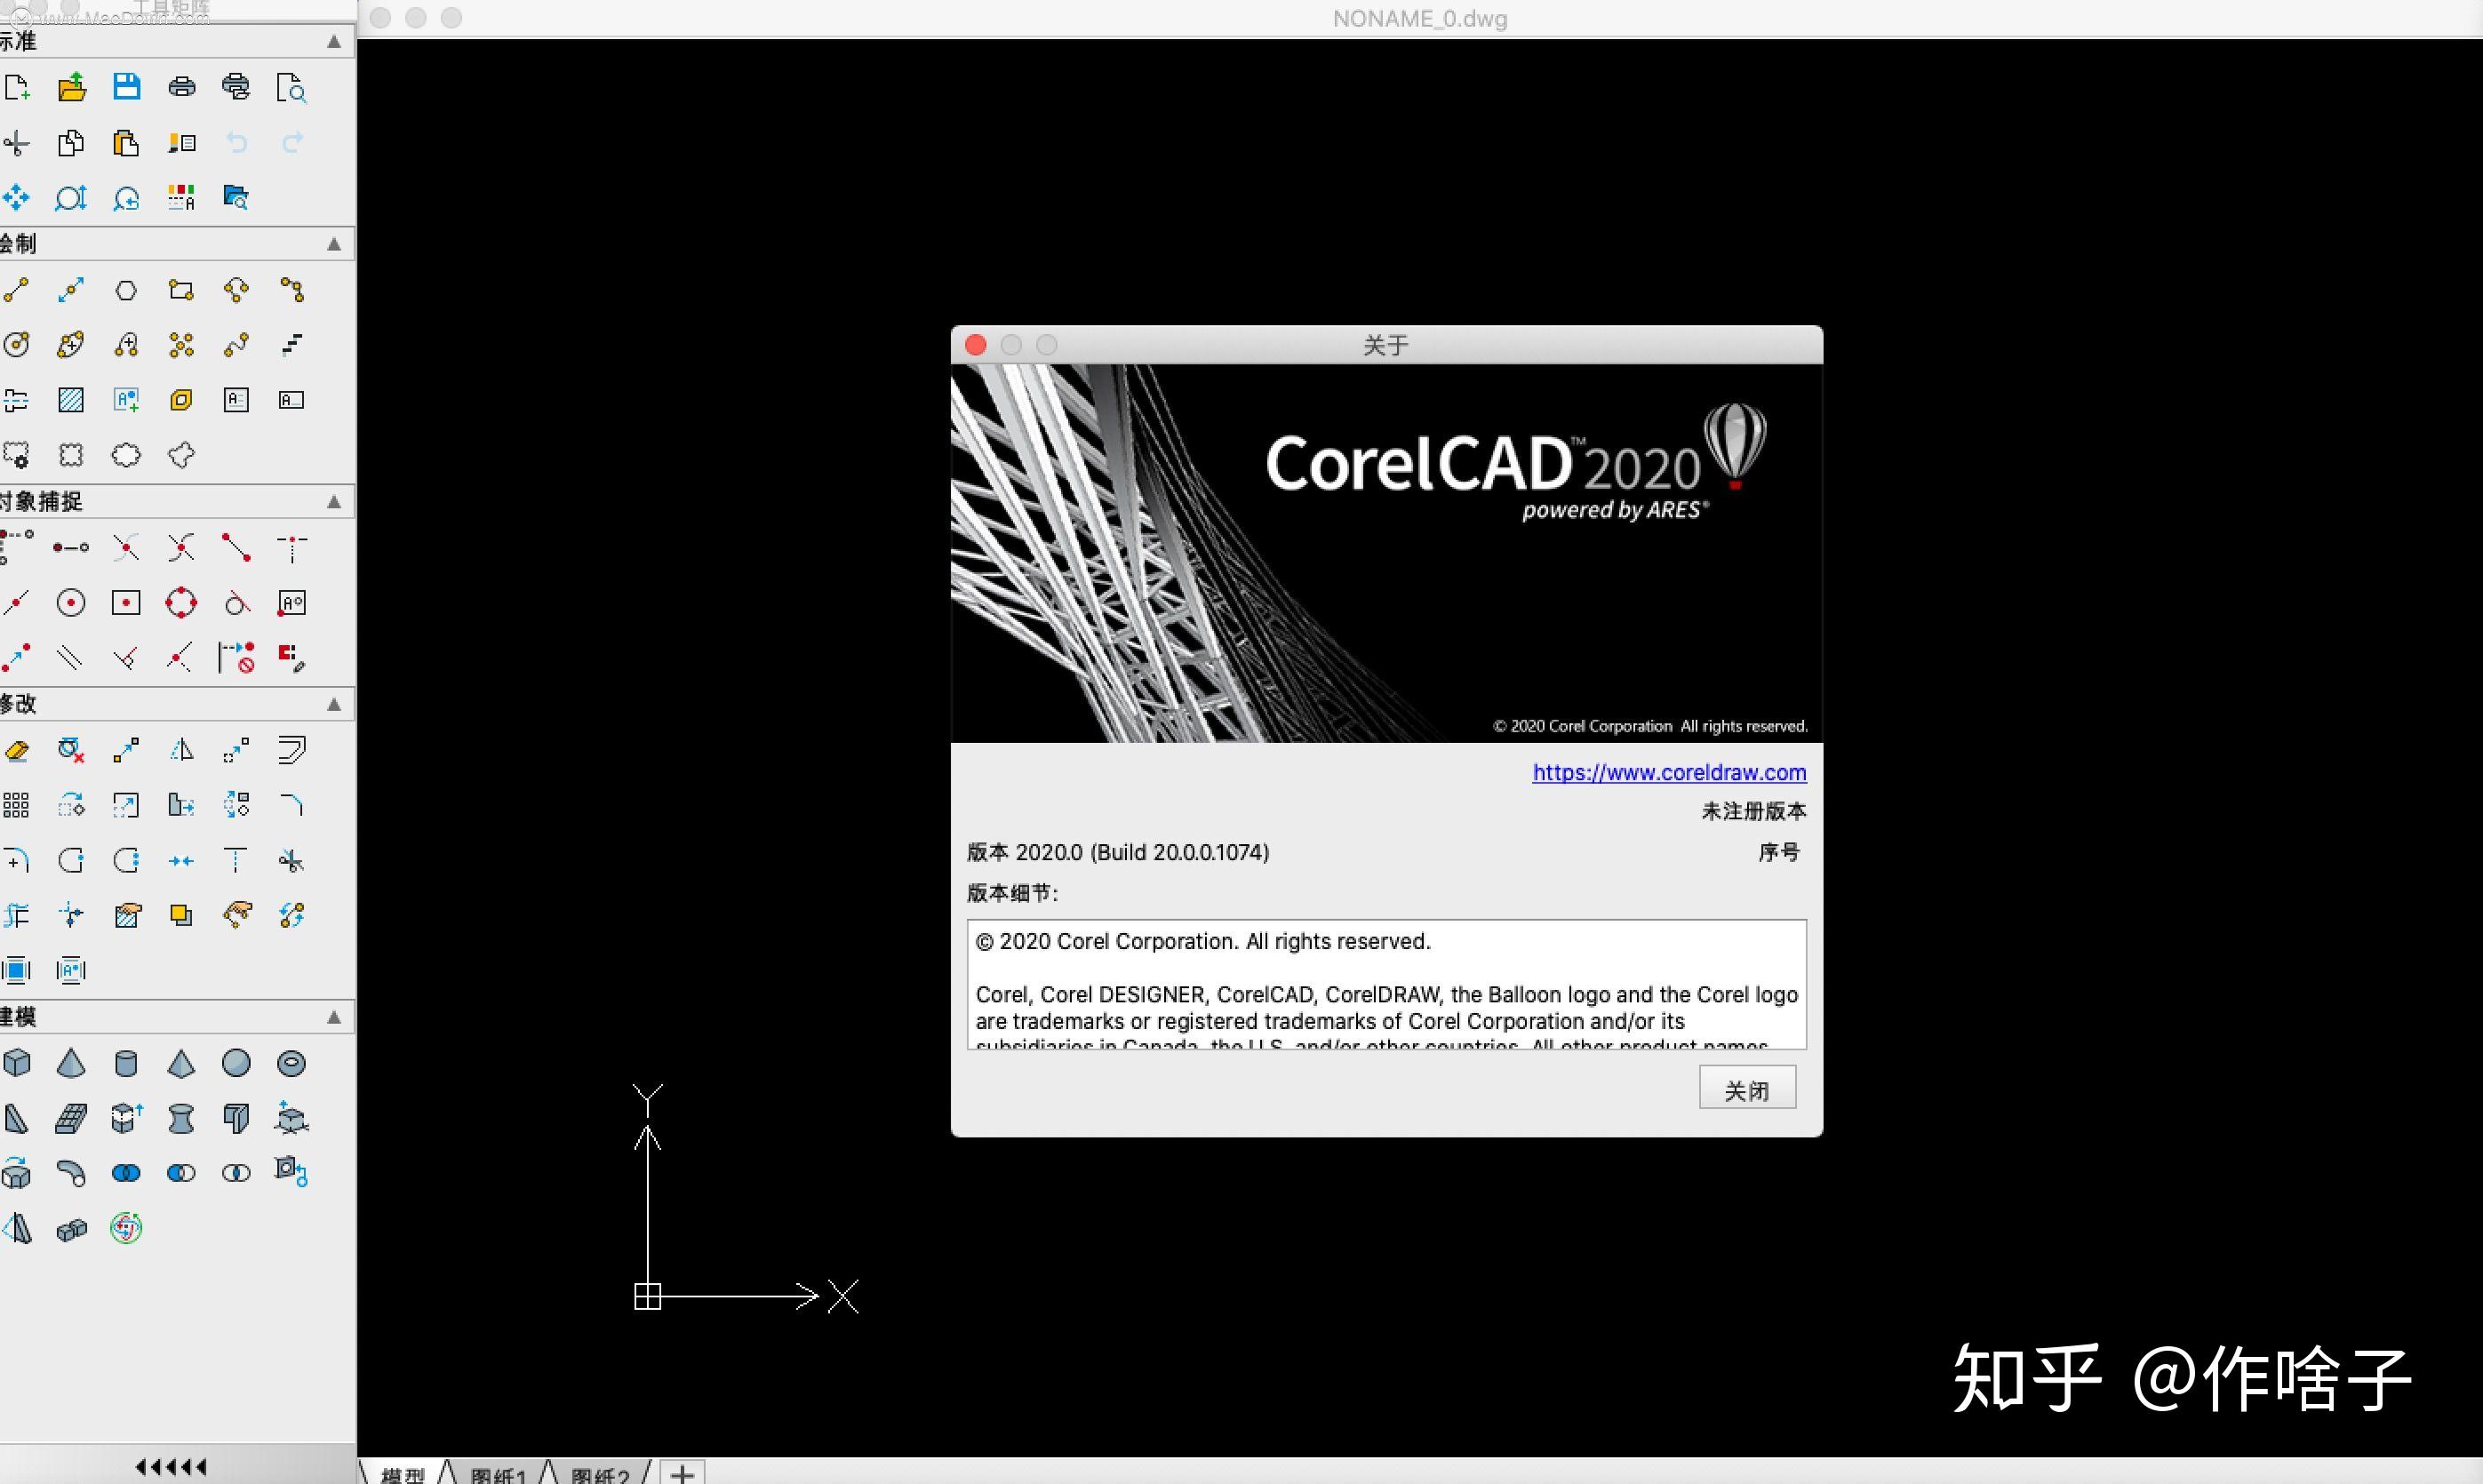Image resolution: width=2483 pixels, height=1484 pixels.
Task: Select the Hatch tool
Action: pos(71,400)
